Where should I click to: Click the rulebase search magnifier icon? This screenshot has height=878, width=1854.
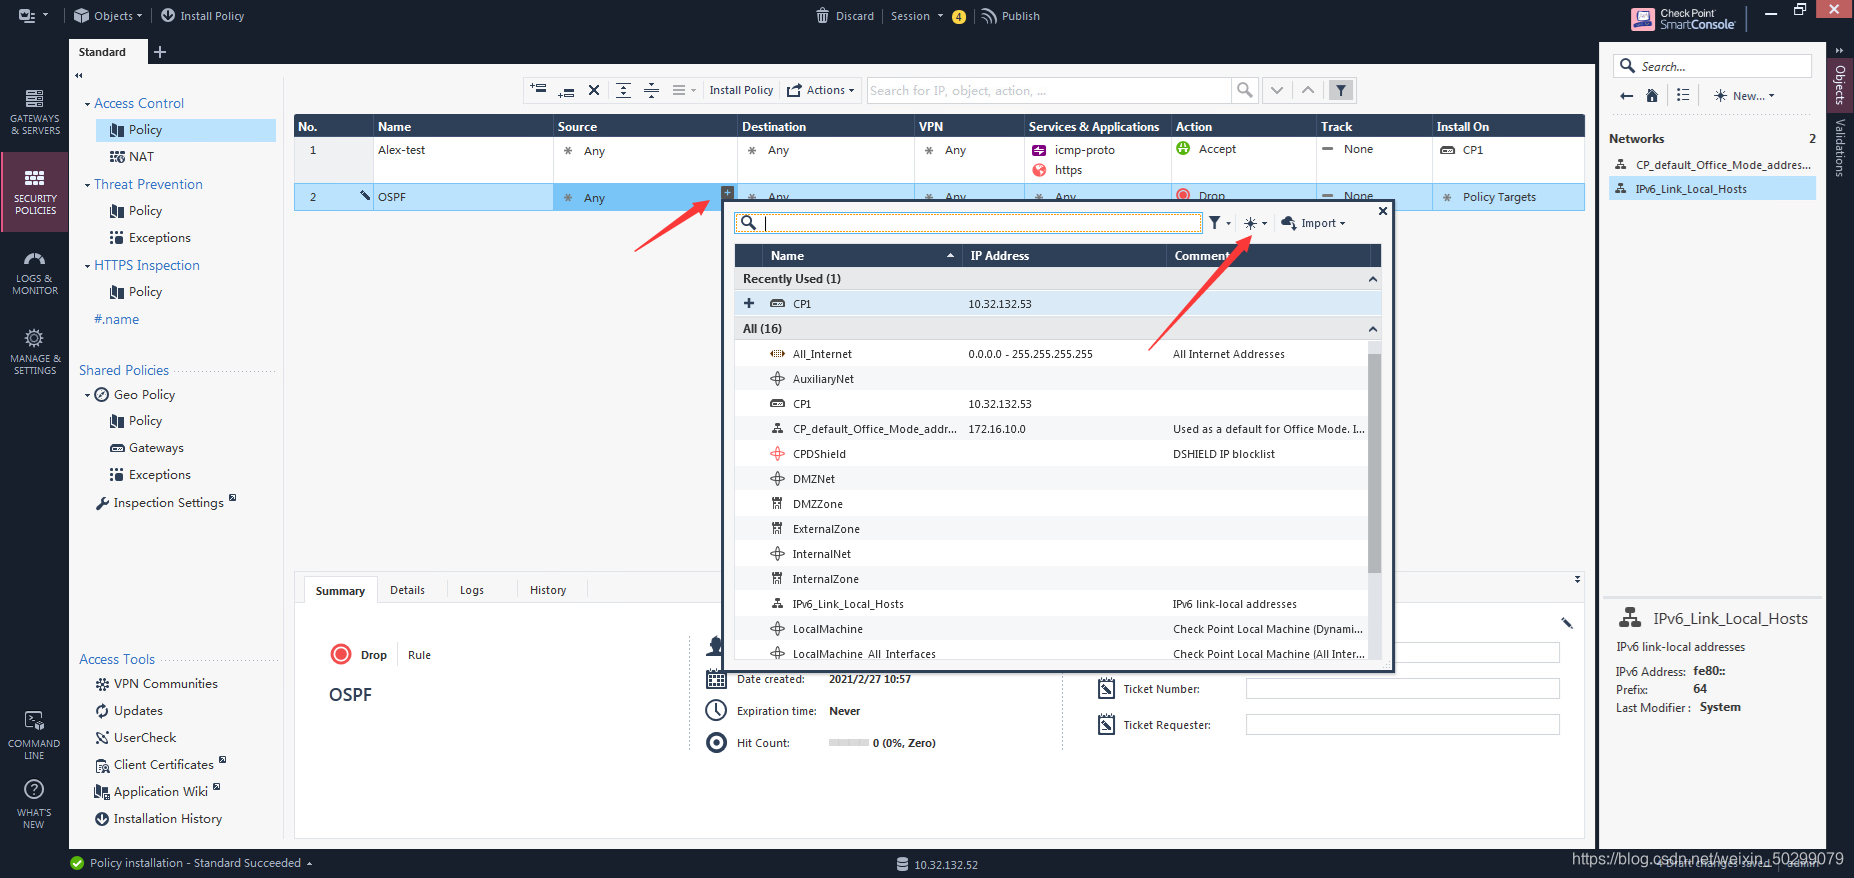[x=1244, y=90]
